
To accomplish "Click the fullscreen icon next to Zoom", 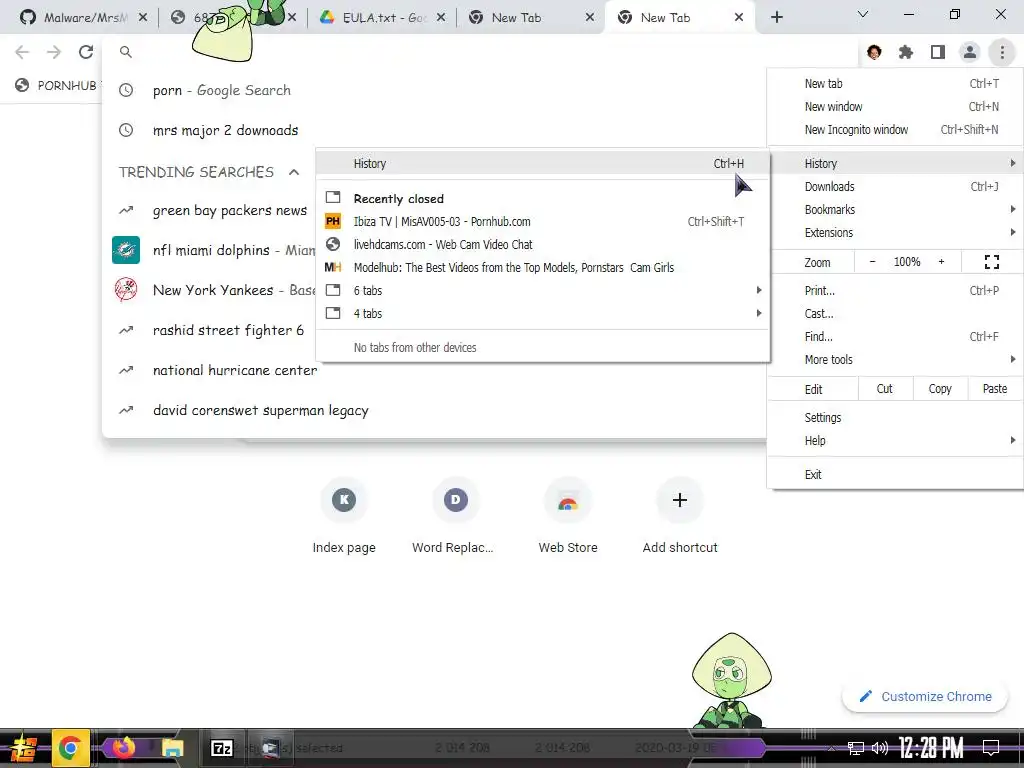I will (x=991, y=262).
